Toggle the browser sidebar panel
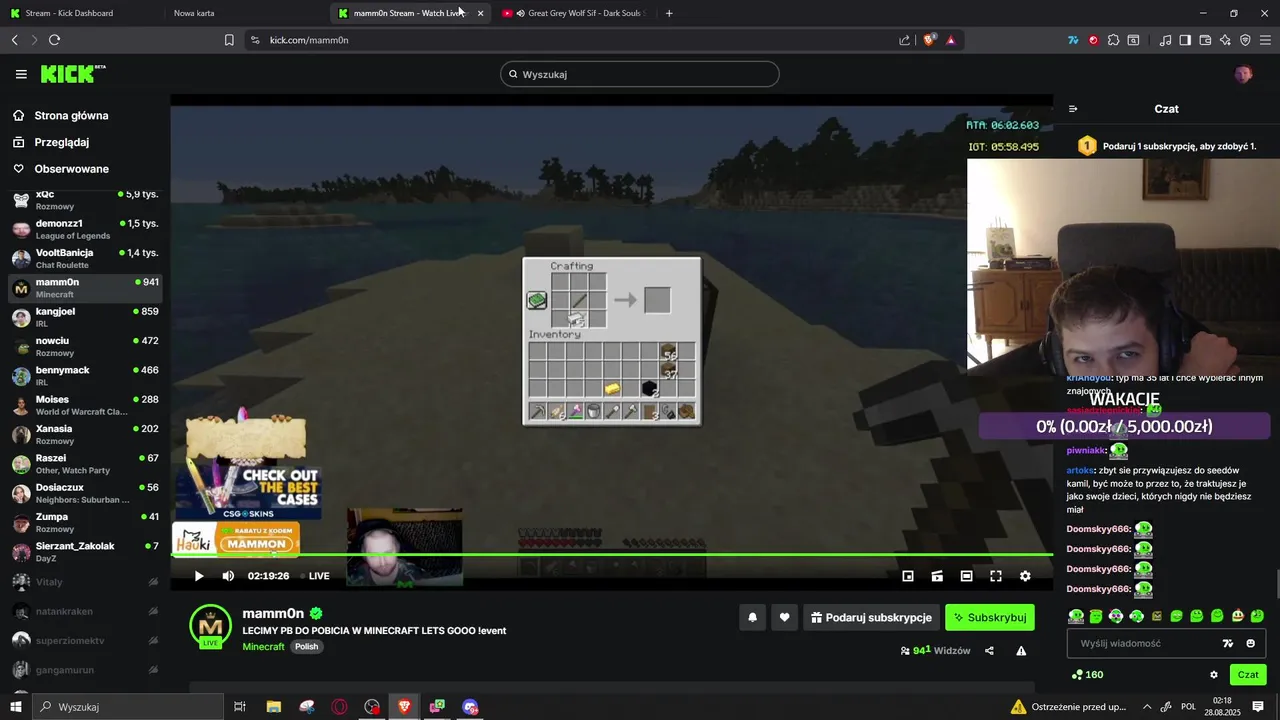This screenshot has width=1280, height=720. 1185,40
